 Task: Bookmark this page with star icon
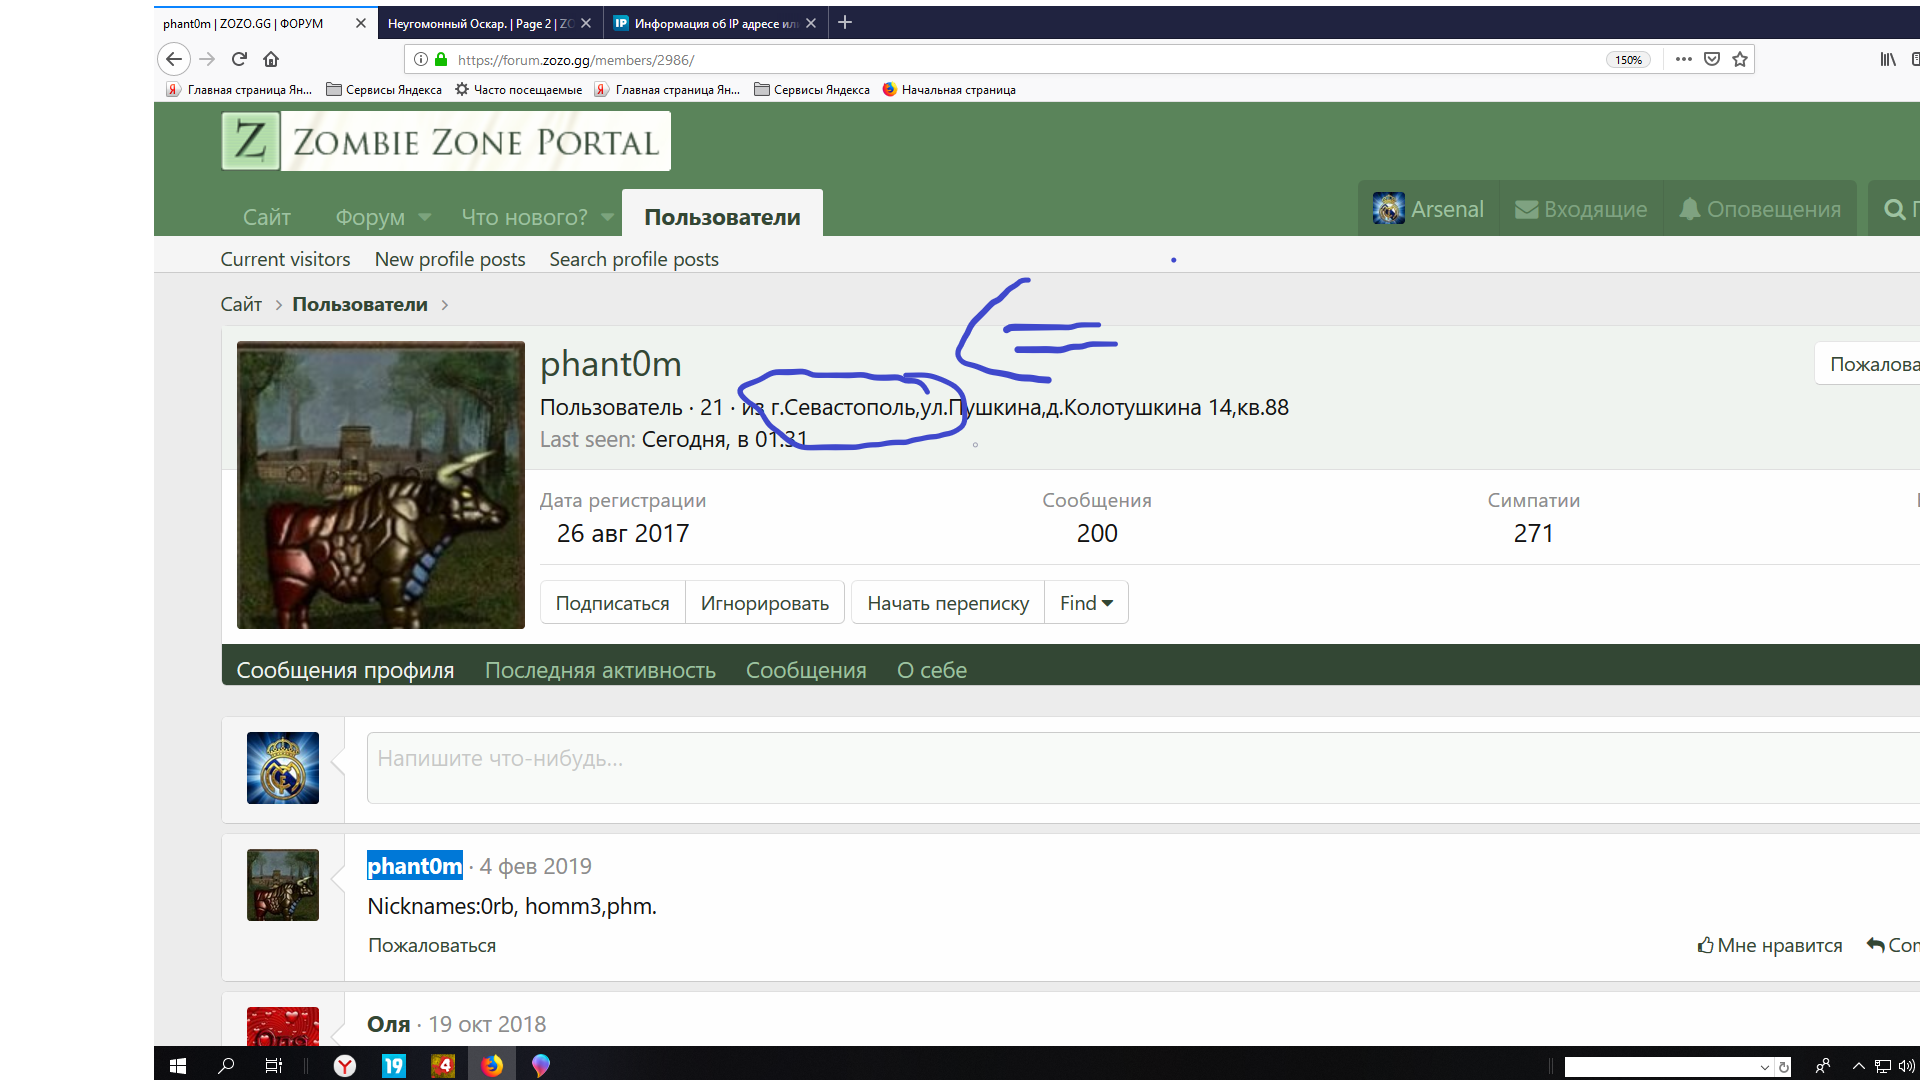(x=1740, y=59)
